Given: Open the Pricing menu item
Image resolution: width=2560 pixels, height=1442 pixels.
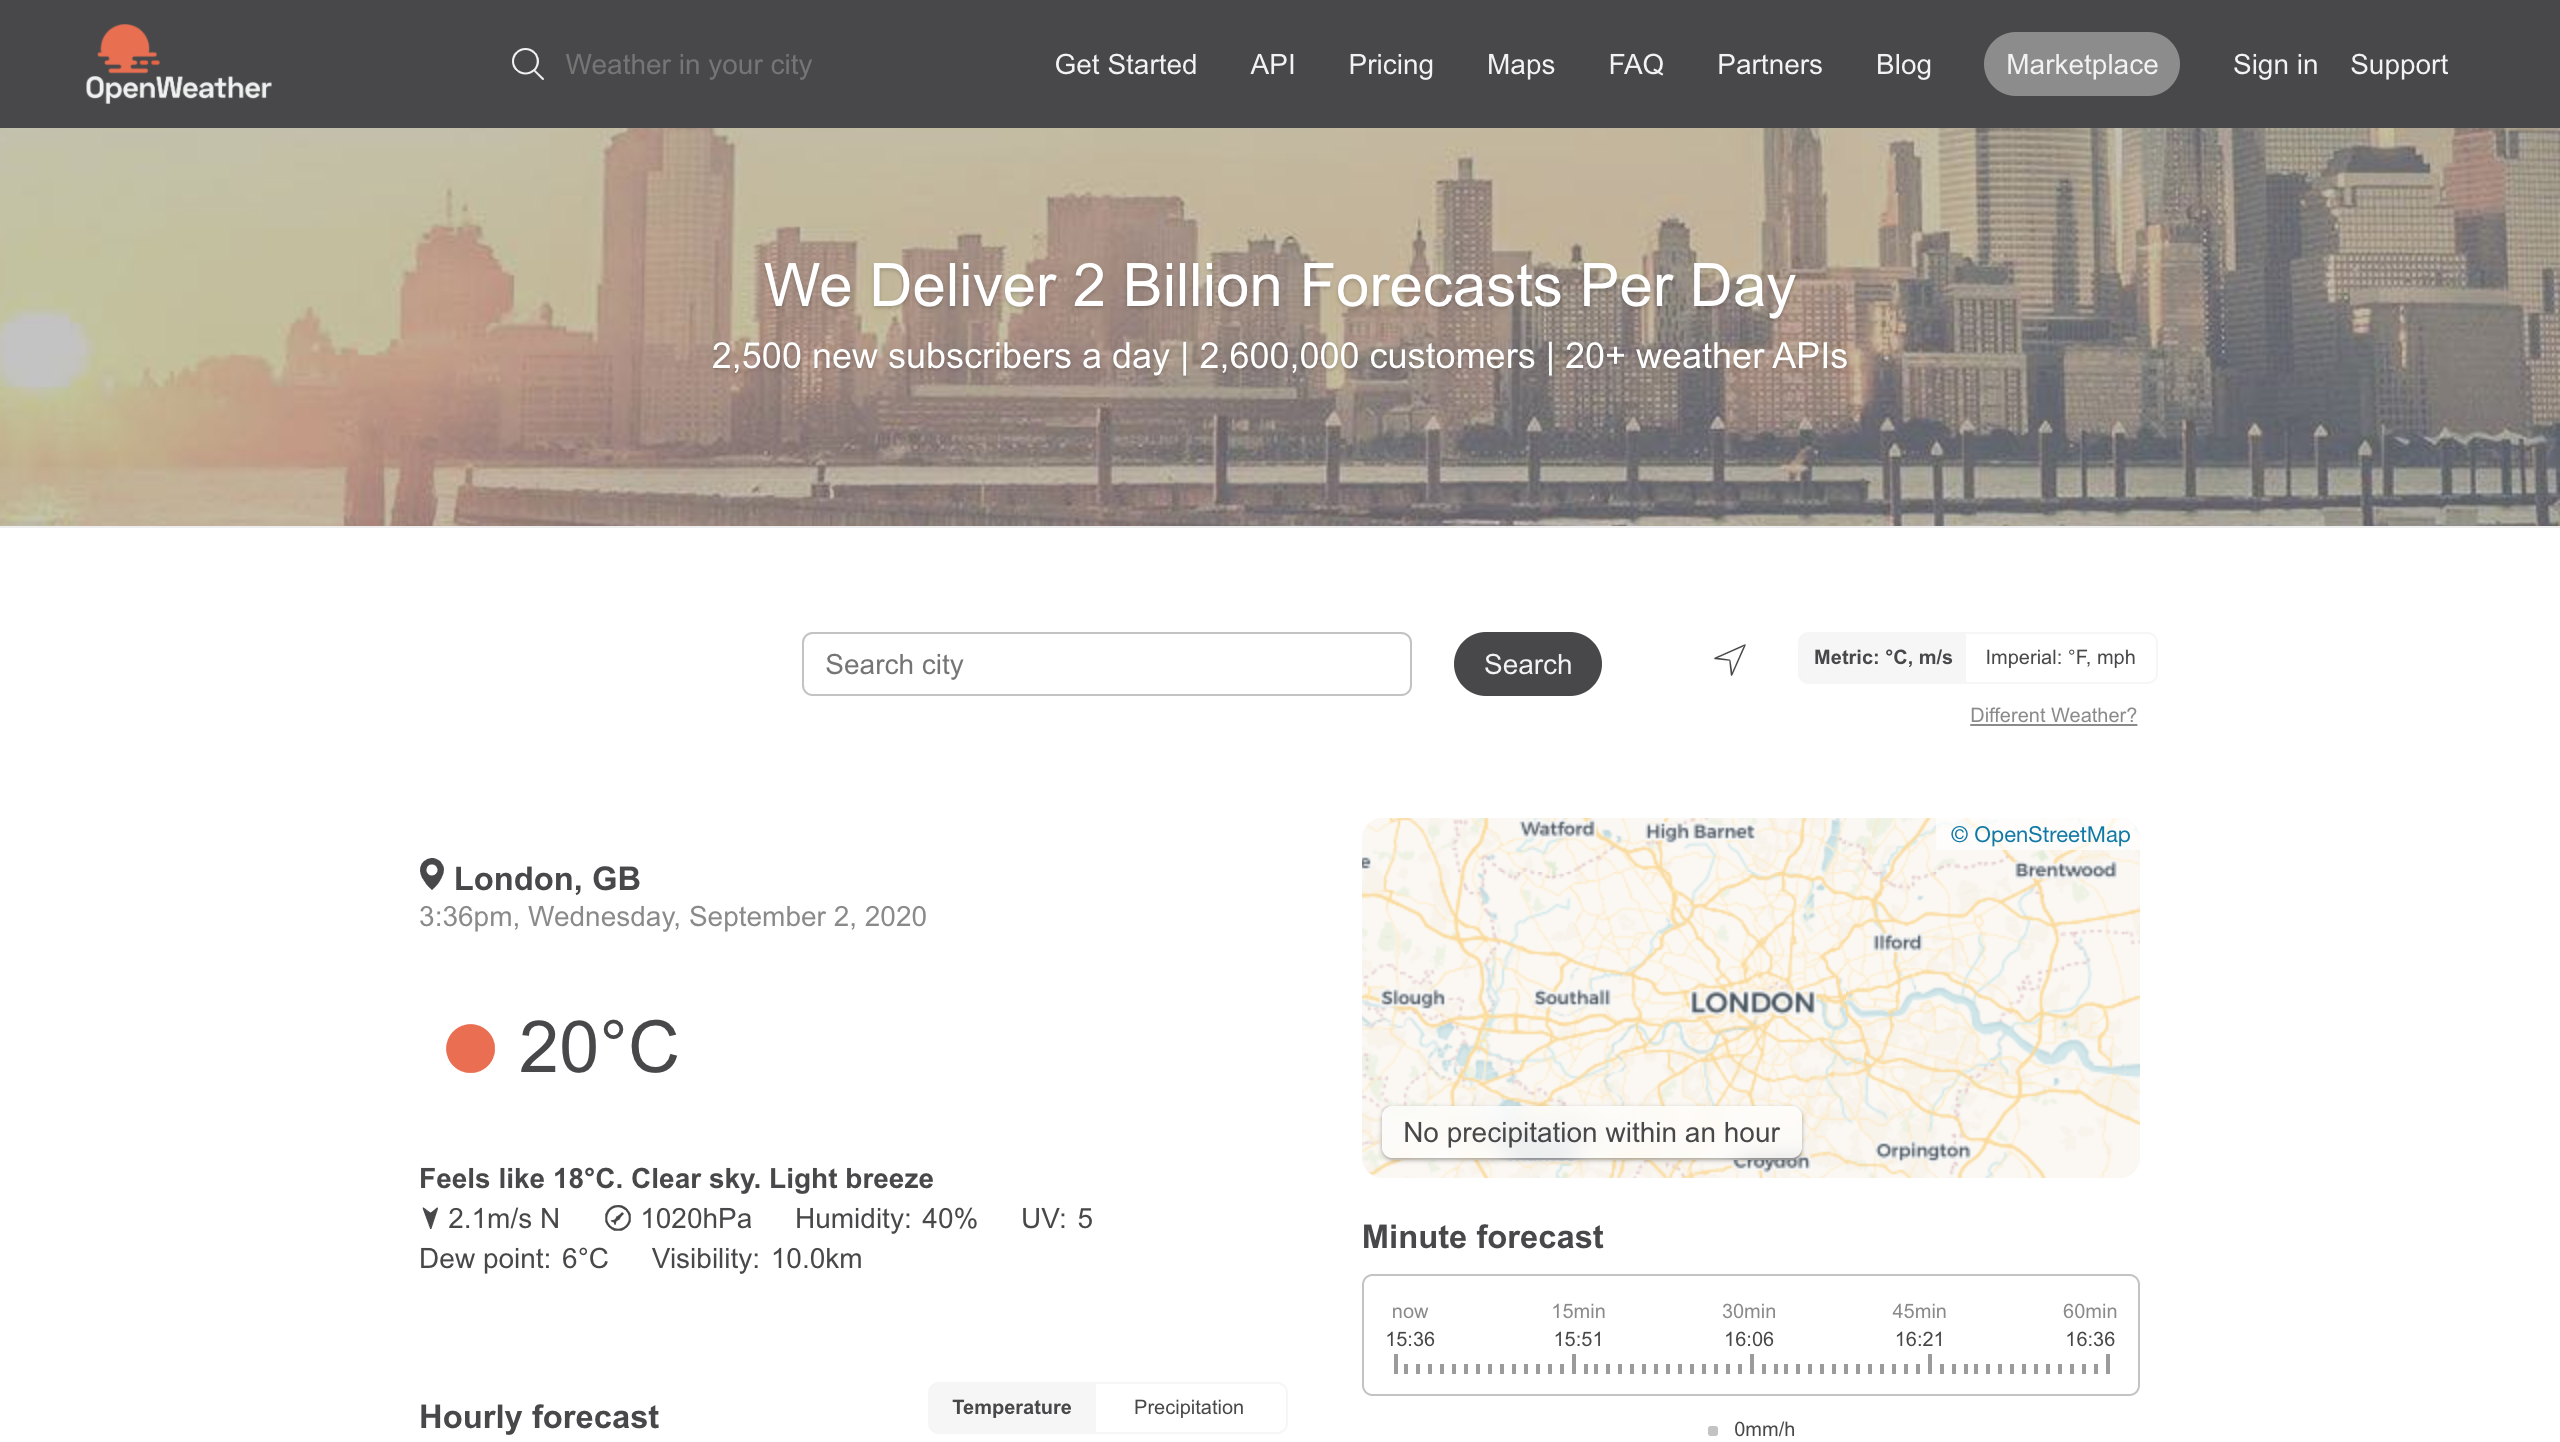Looking at the screenshot, I should 1390,64.
